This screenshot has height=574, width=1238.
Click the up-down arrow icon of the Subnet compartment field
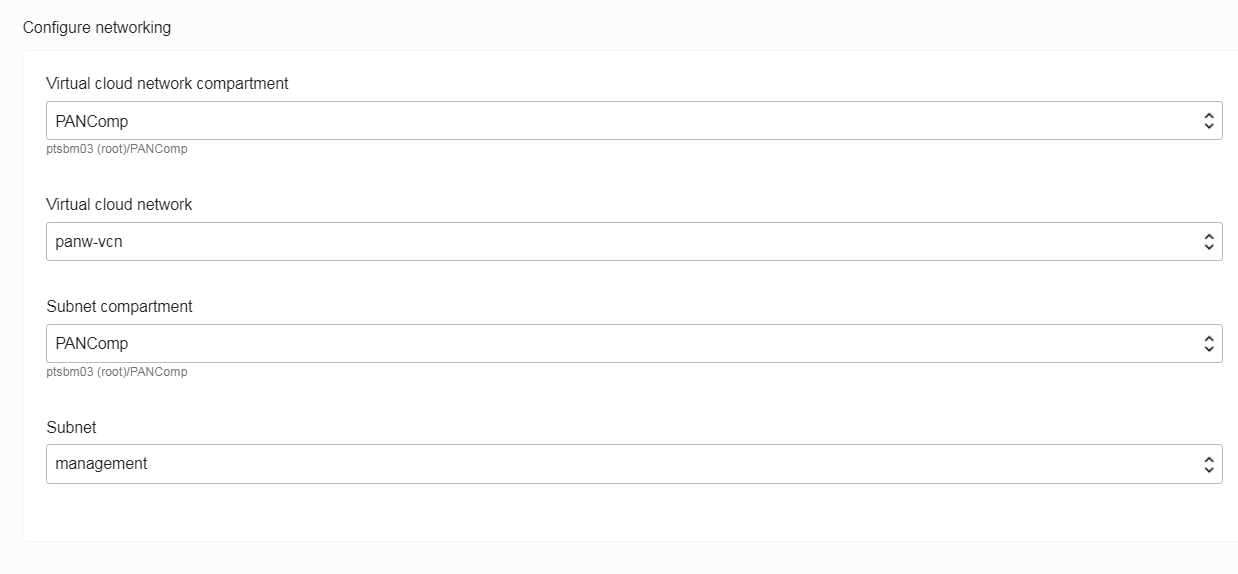[x=1208, y=343]
